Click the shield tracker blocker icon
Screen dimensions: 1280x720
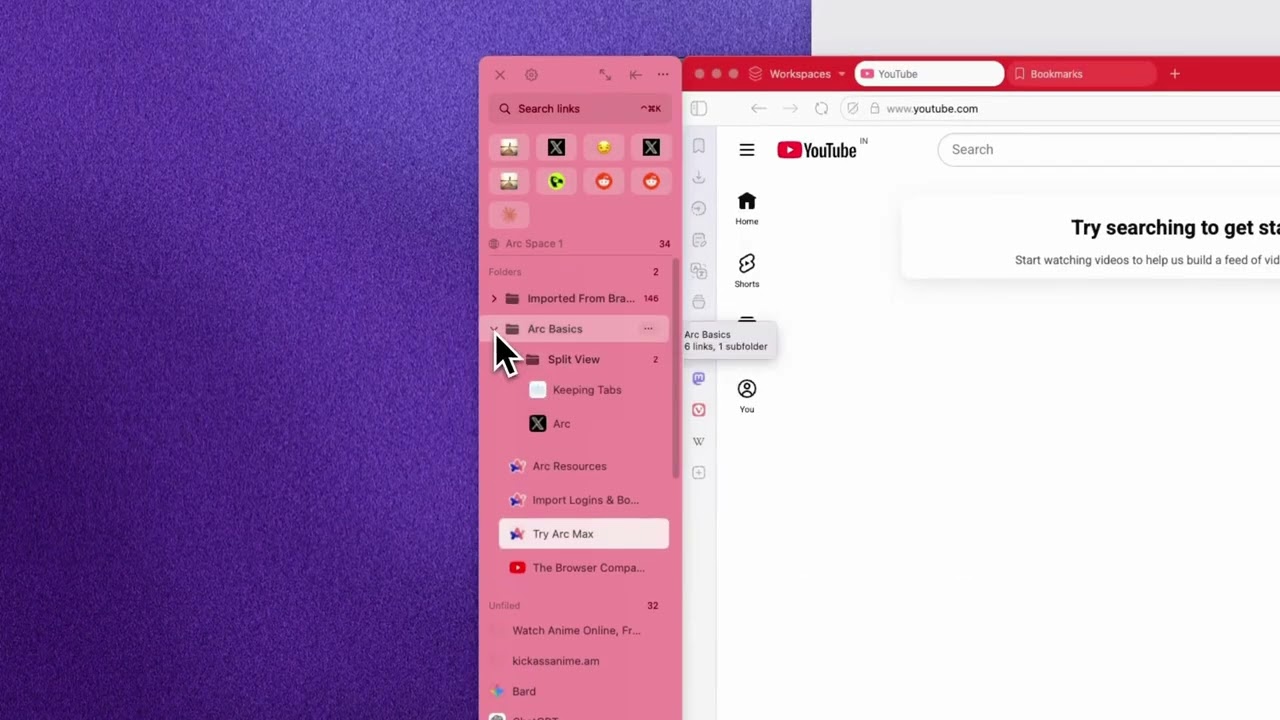tap(852, 109)
